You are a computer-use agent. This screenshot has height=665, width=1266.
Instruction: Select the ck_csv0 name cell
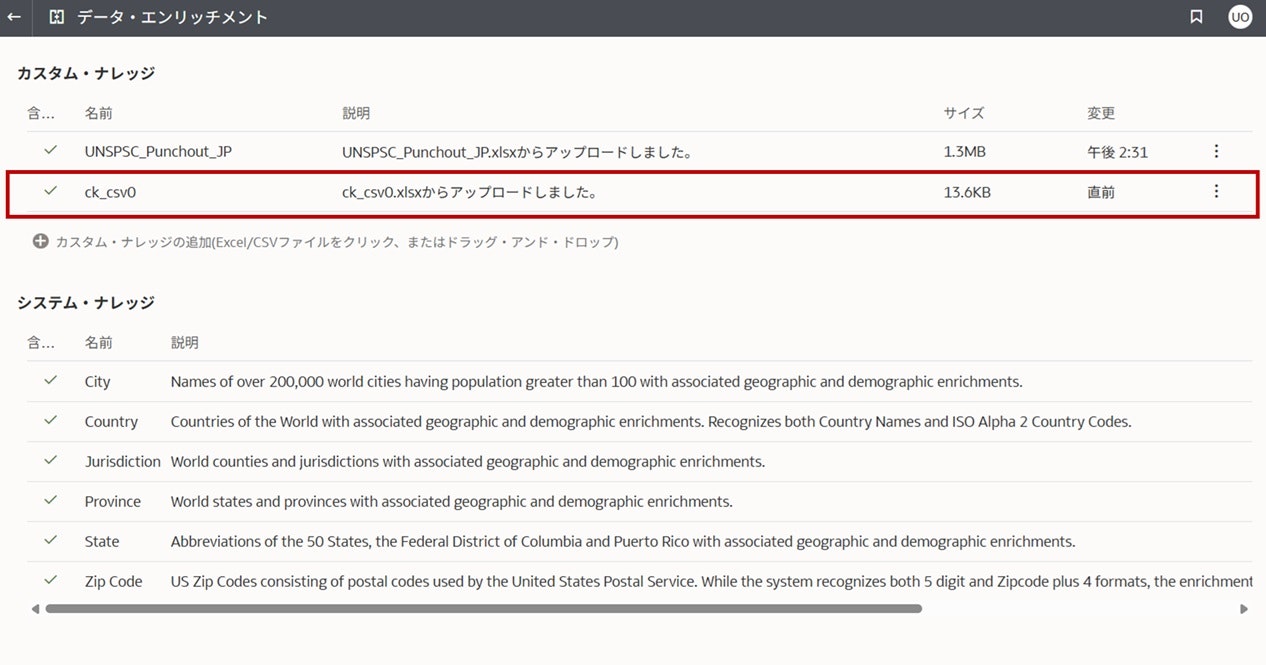(x=110, y=192)
